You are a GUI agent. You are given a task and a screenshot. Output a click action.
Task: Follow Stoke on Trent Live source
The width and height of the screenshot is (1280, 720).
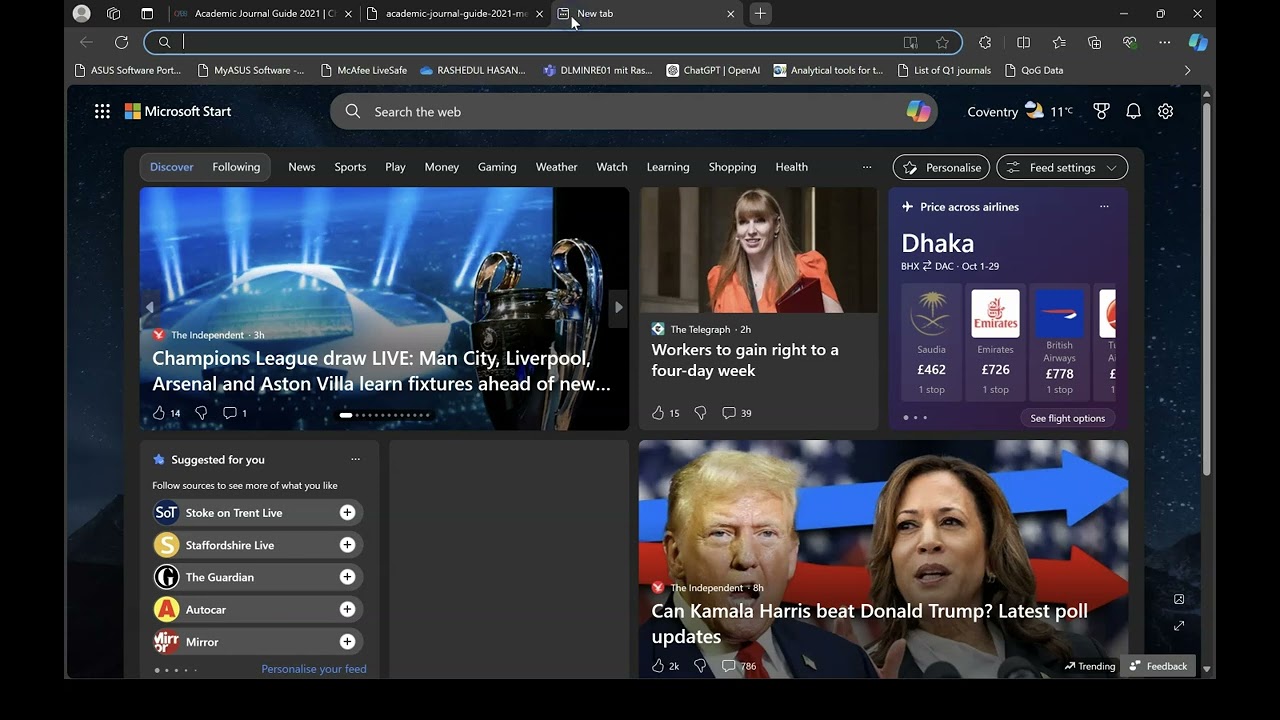click(347, 512)
